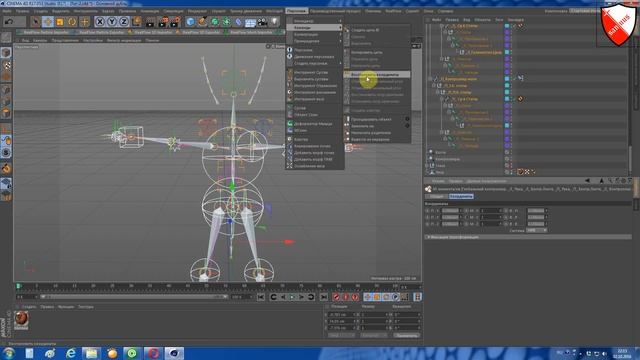Click the Render View clapperboard icon
Screen dimensions: 640x360
click(x=150, y=21)
